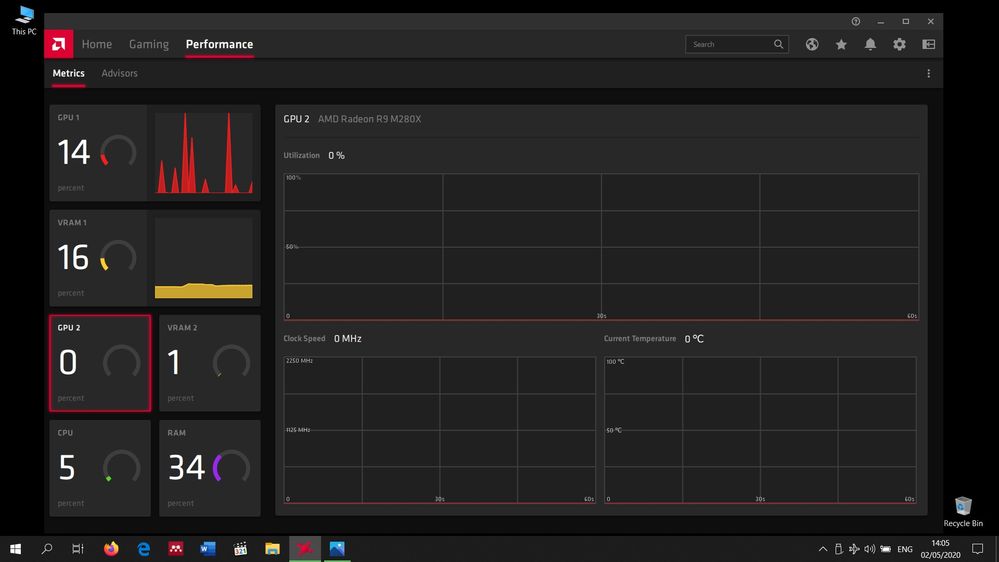999x562 pixels.
Task: Select the RAM metric tile
Action: point(210,468)
